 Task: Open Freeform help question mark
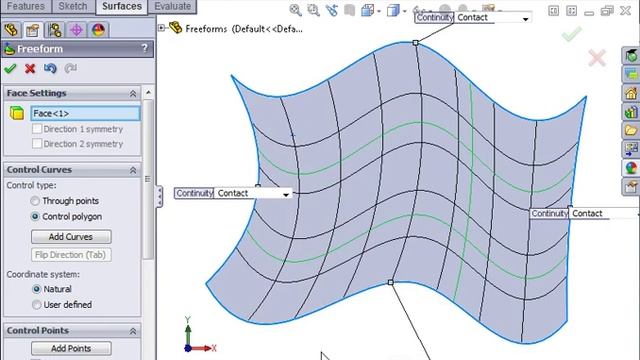144,49
